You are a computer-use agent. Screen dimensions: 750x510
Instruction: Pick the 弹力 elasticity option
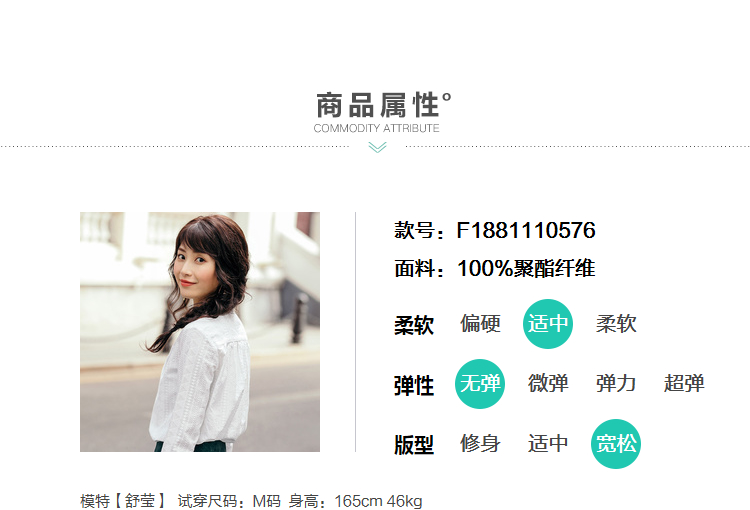click(x=616, y=384)
